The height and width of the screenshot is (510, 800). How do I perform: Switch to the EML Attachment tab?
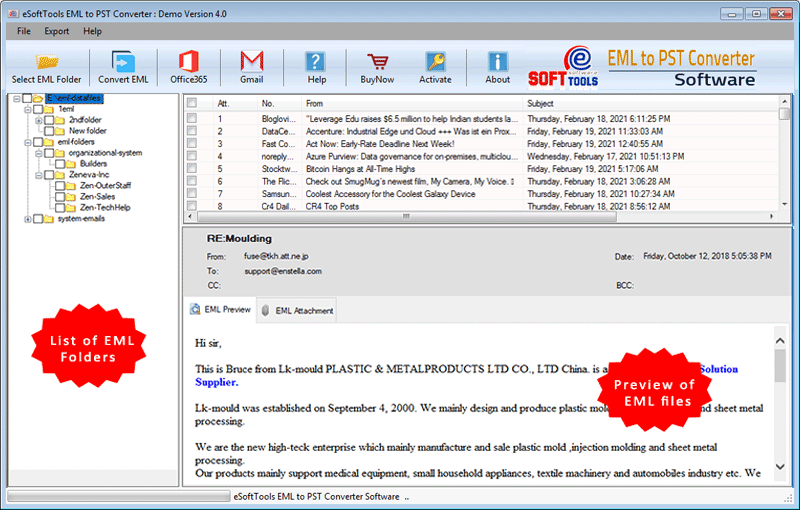coord(297,311)
